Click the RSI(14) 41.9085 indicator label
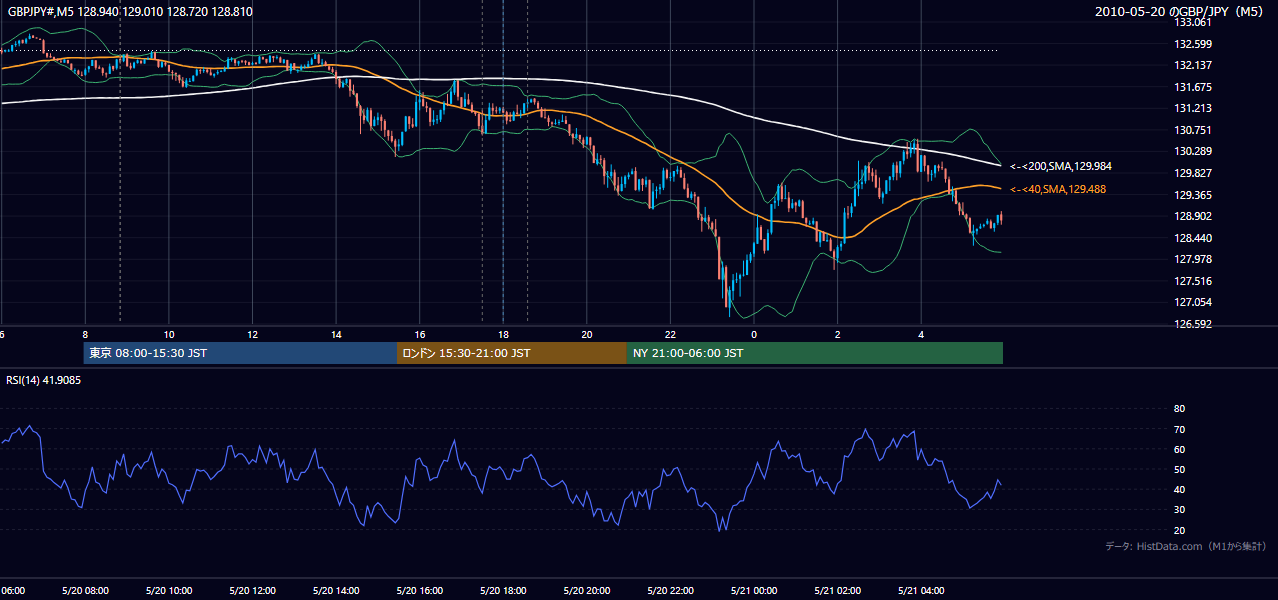 coord(44,380)
